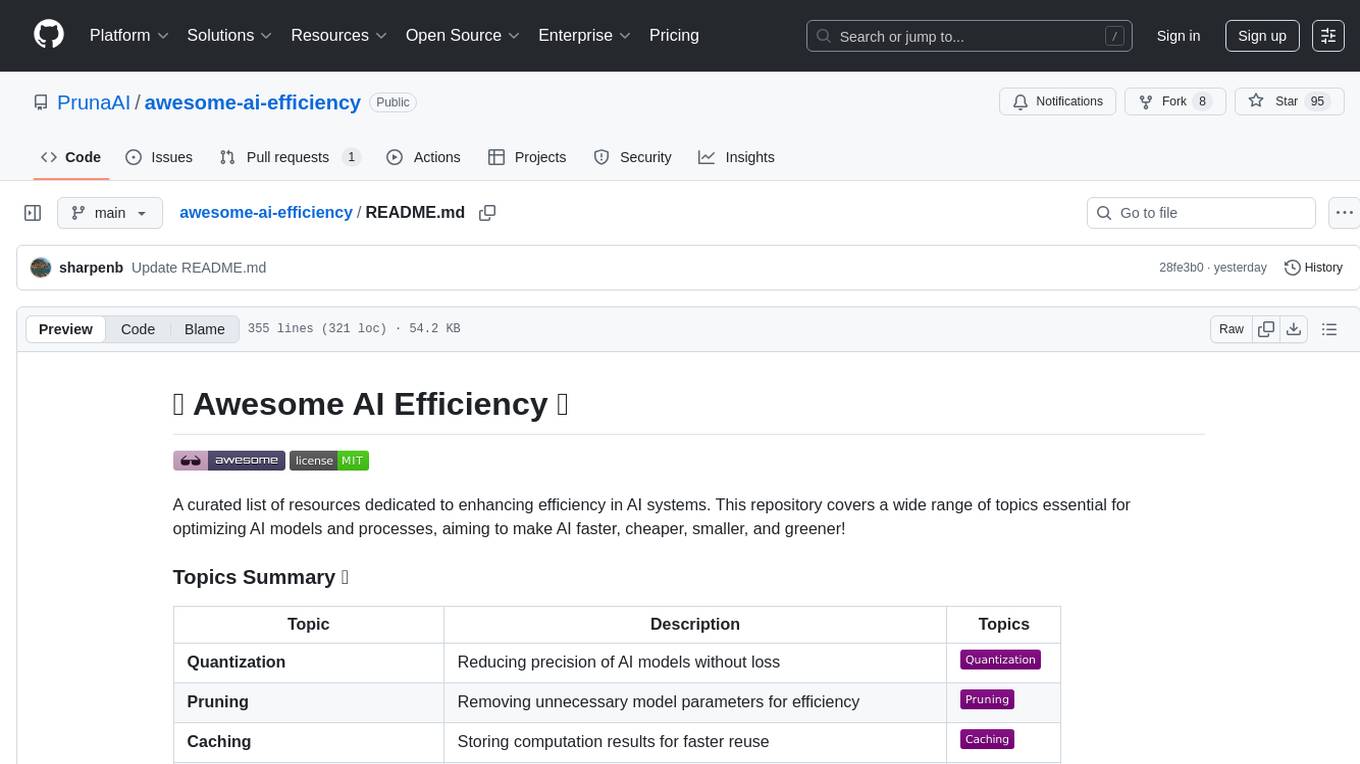Open the more file actions menu

click(1344, 213)
